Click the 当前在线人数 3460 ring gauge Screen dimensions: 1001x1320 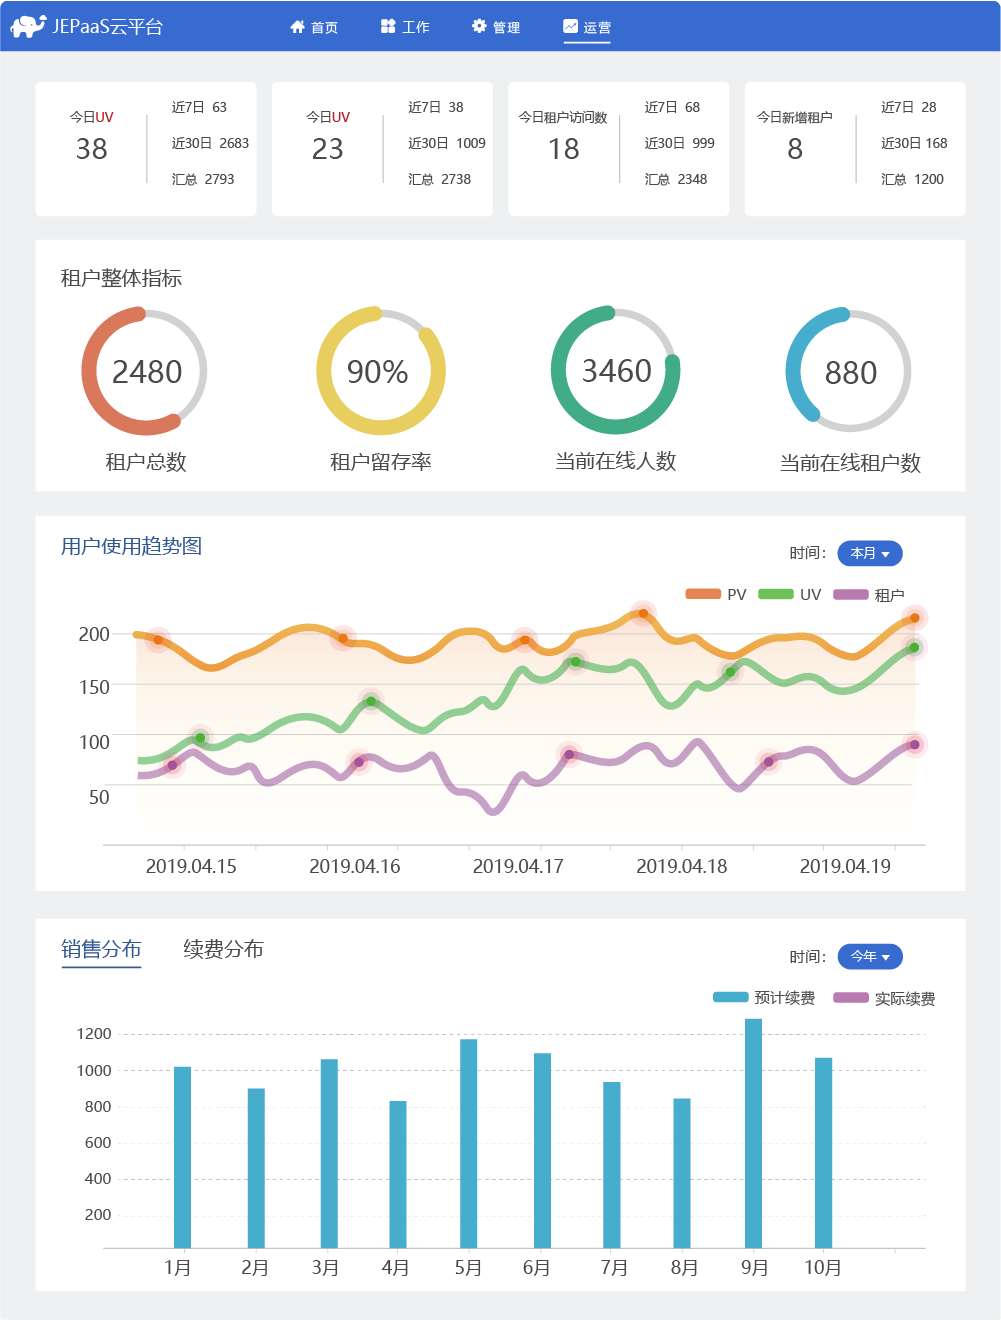click(x=615, y=370)
